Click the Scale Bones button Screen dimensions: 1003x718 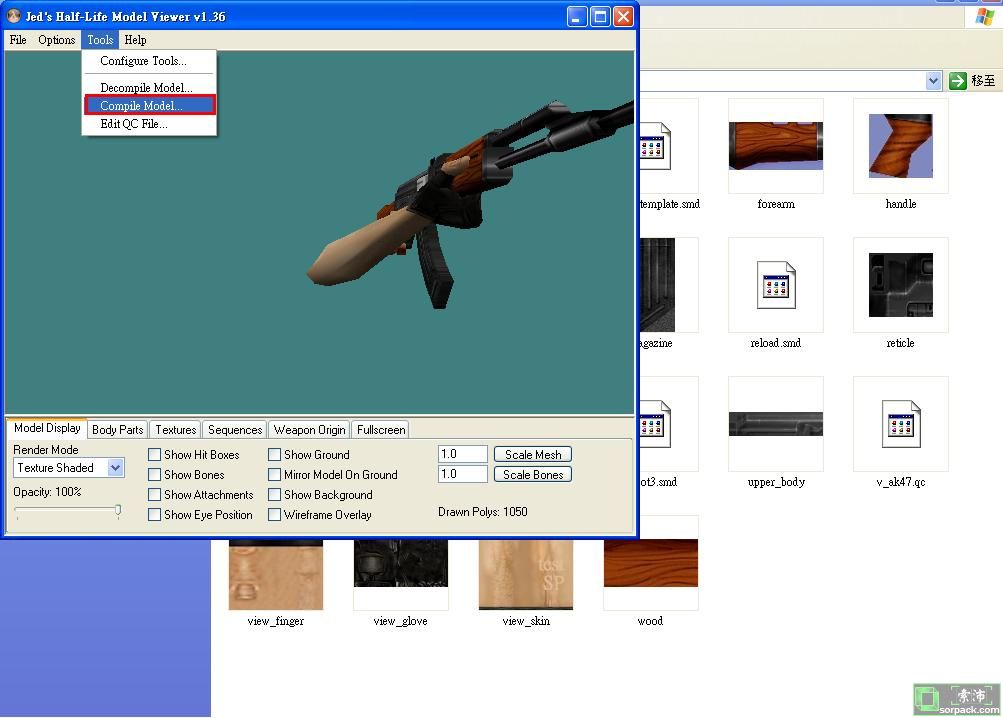tap(533, 474)
